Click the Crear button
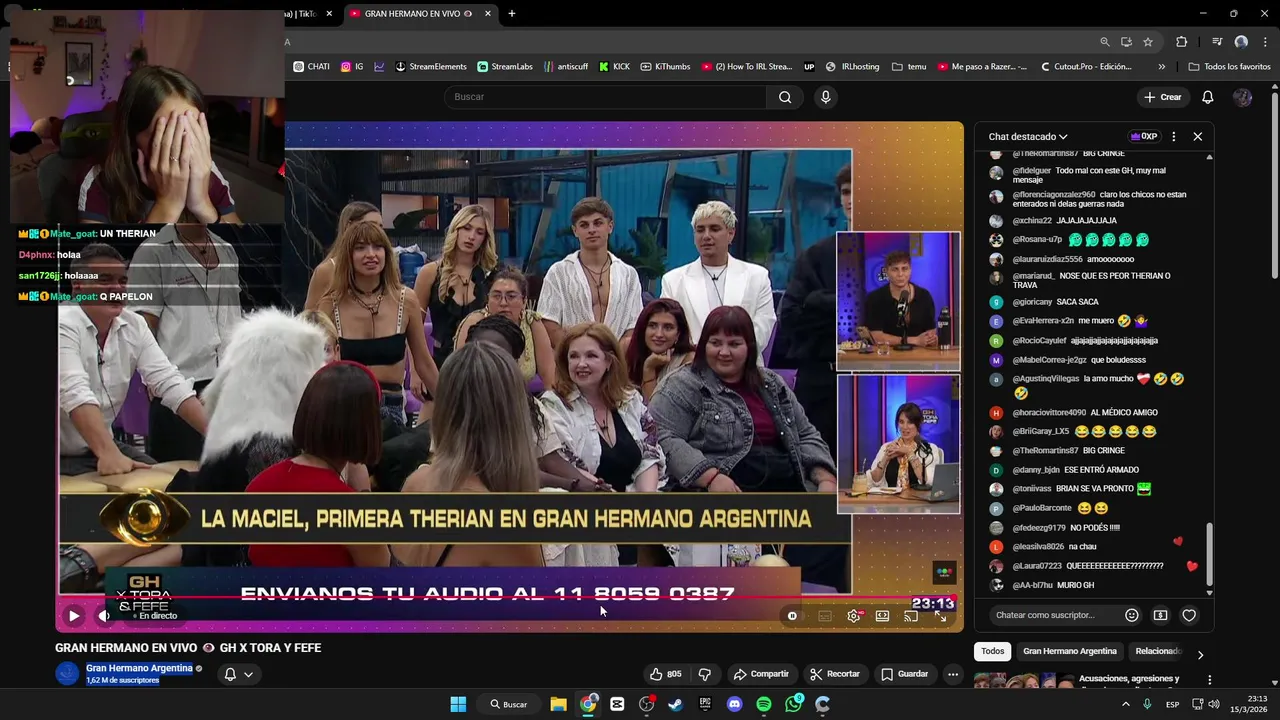This screenshot has height=720, width=1280. 1163,97
